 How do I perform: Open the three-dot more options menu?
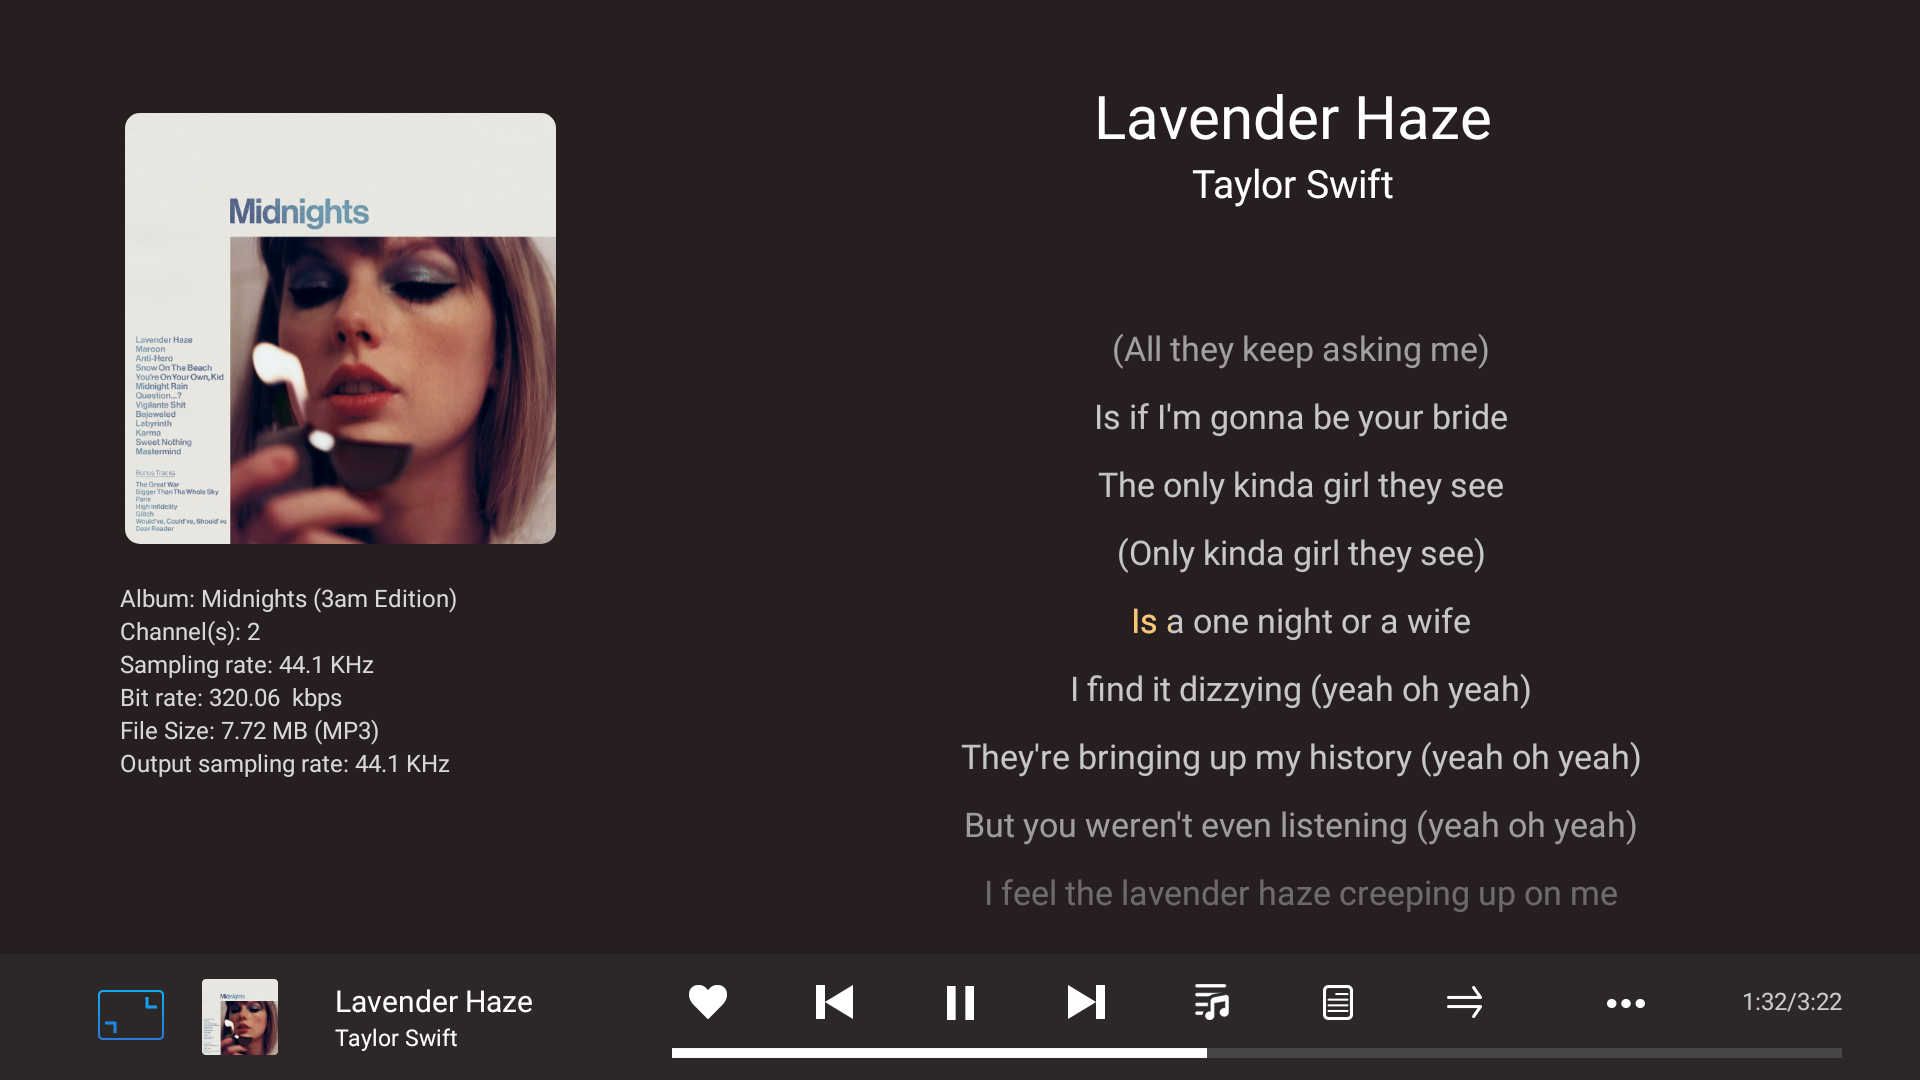1626,1003
